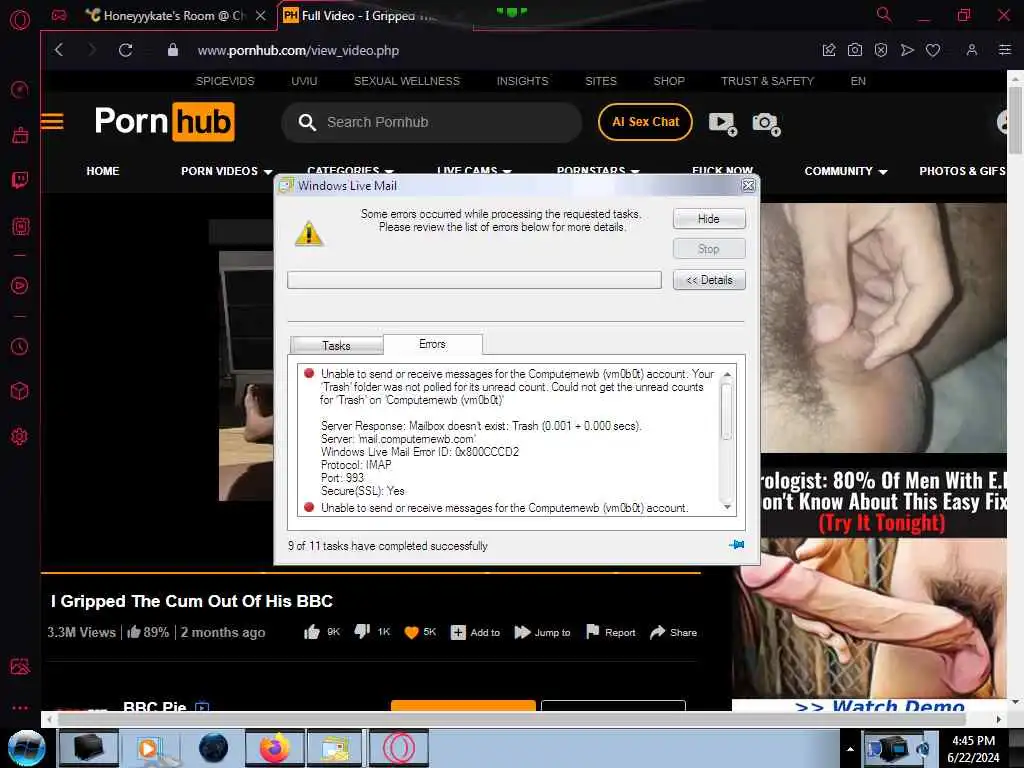Open browsing History from the sidebar clock
This screenshot has width=1024, height=768.
20,346
